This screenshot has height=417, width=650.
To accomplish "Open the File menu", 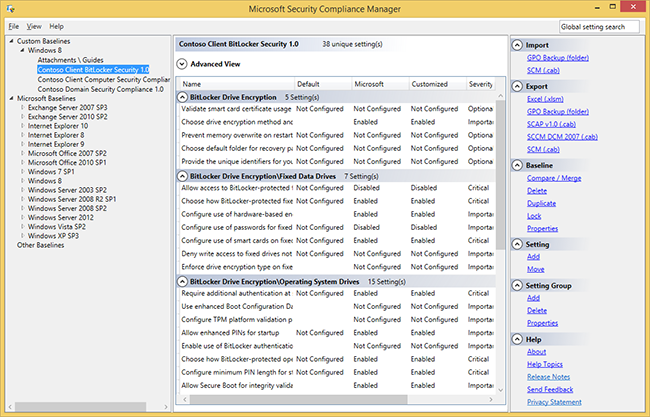I will click(x=13, y=26).
